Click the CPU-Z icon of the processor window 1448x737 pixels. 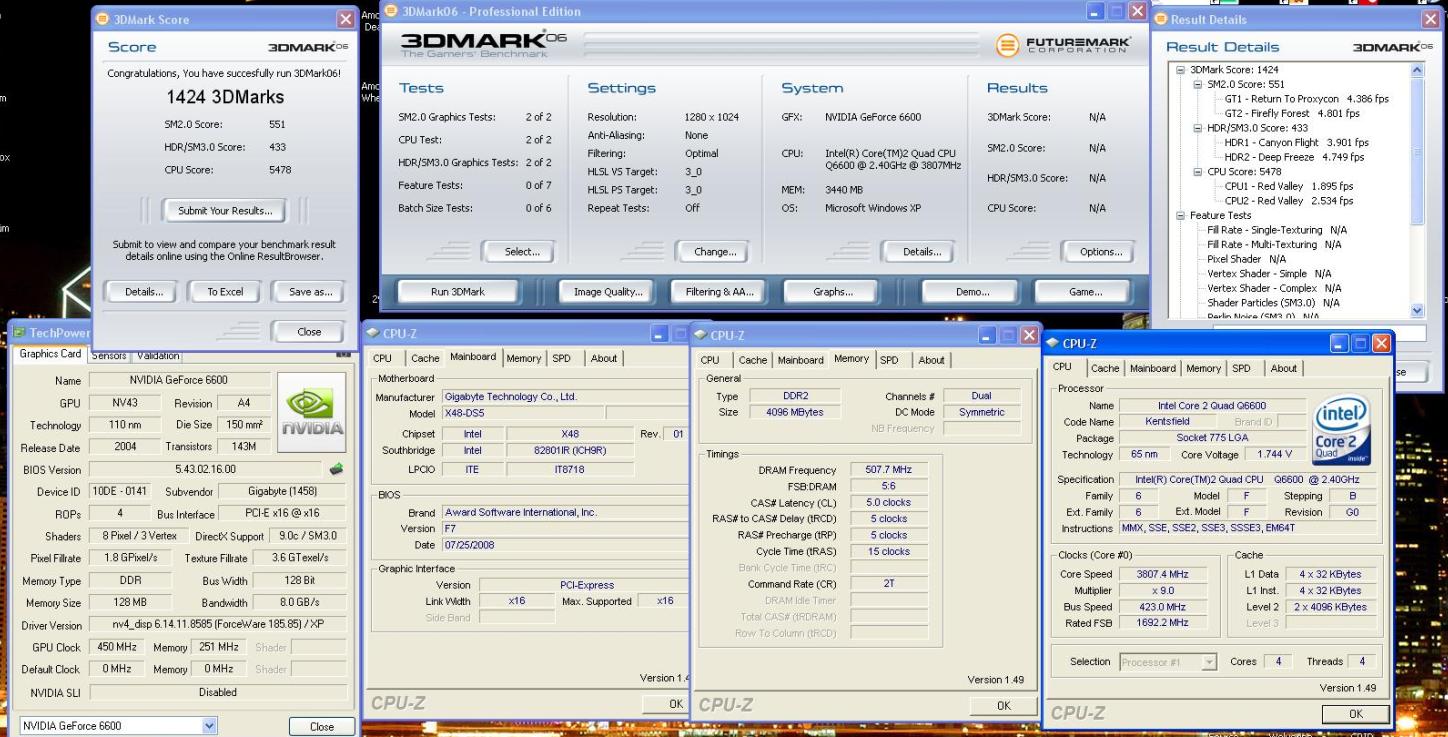(x=1053, y=343)
